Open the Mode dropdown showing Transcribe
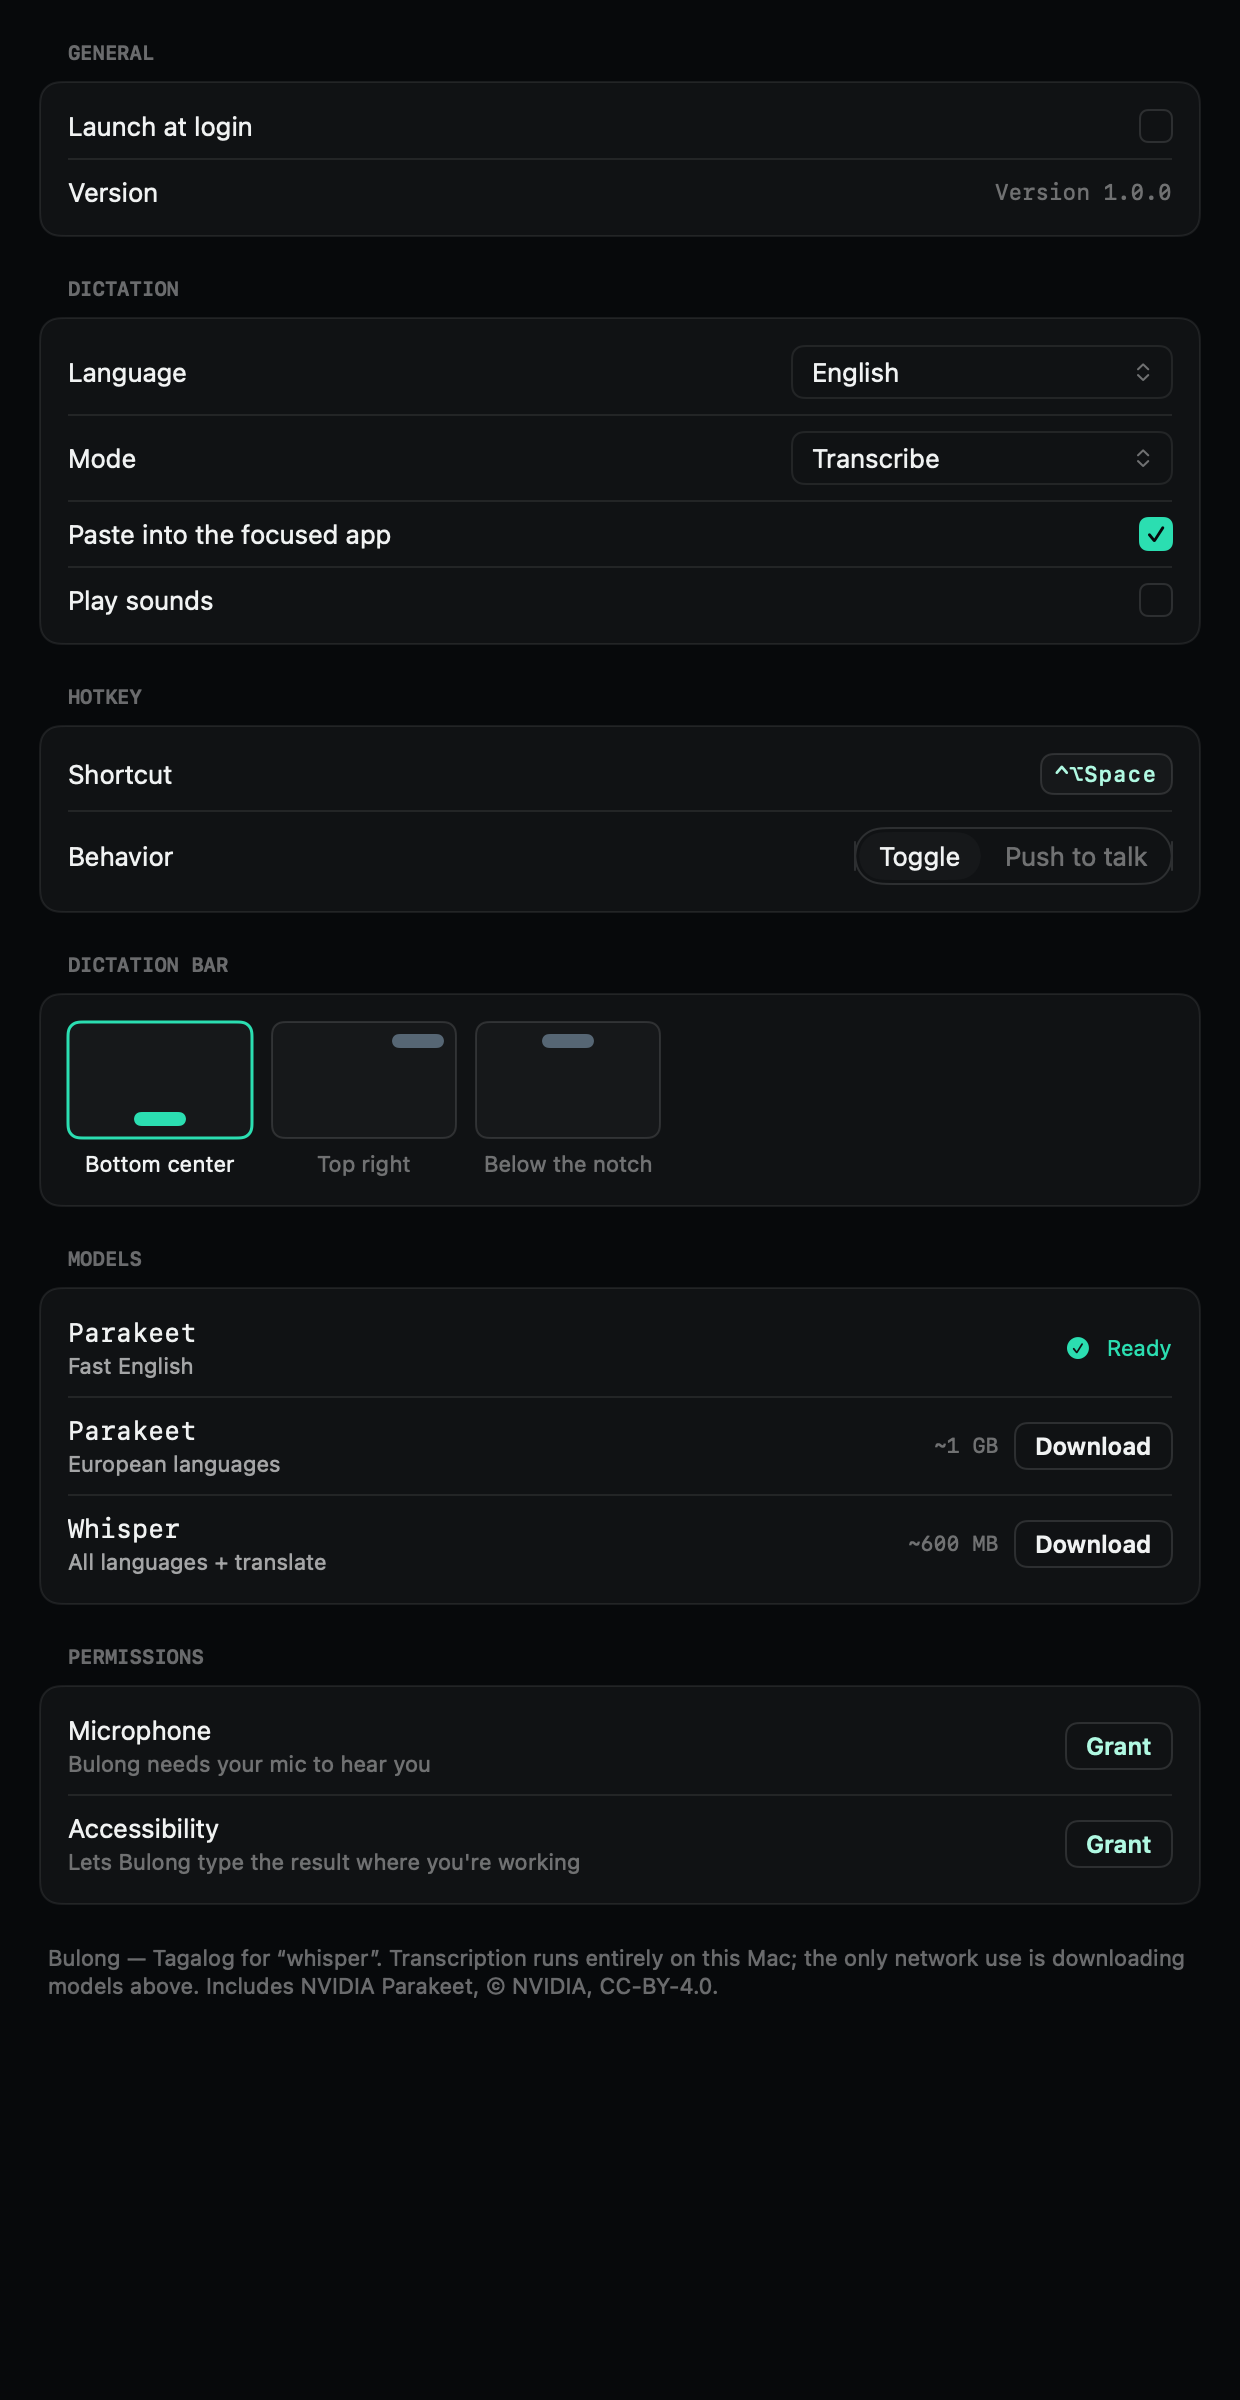 [981, 458]
